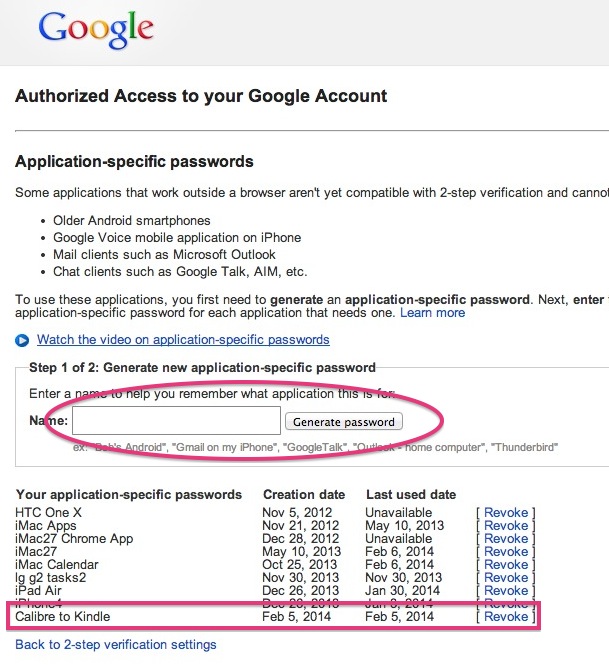Image resolution: width=609 pixels, height=665 pixels.
Task: Open the Learn more link
Action: coord(433,313)
